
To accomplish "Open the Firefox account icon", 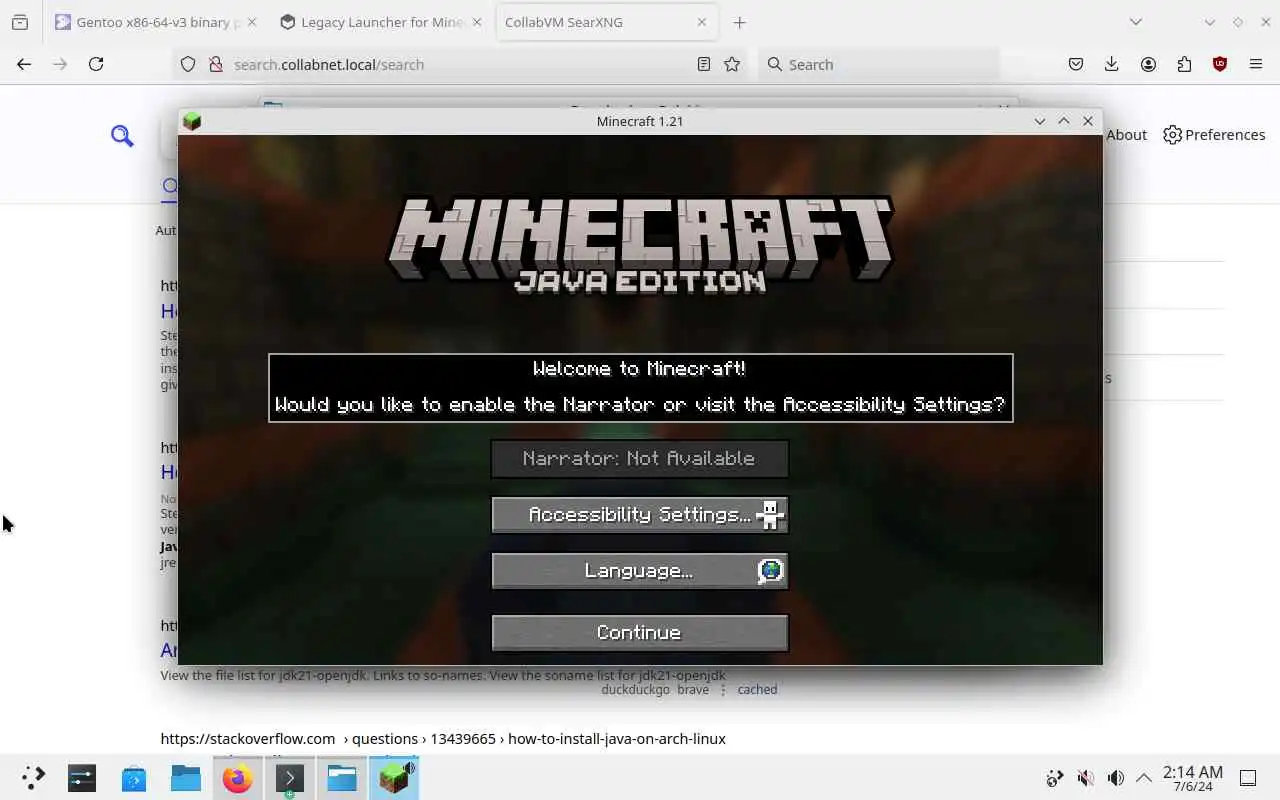I will tap(1148, 64).
